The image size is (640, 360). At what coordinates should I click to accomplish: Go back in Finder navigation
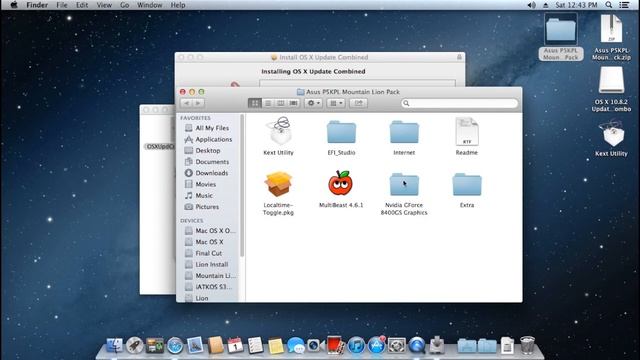tap(187, 103)
